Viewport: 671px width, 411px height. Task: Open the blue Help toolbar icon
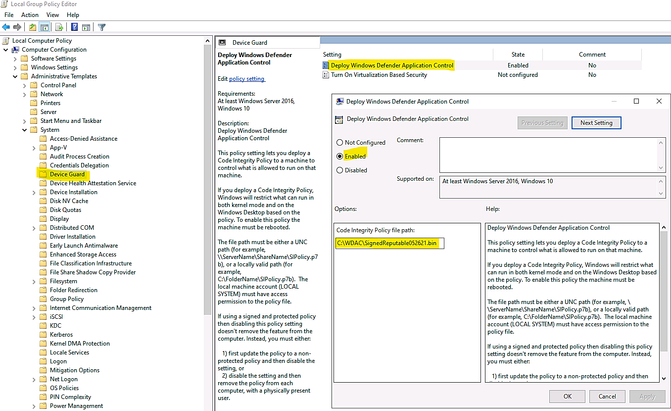pyautogui.click(x=74, y=27)
